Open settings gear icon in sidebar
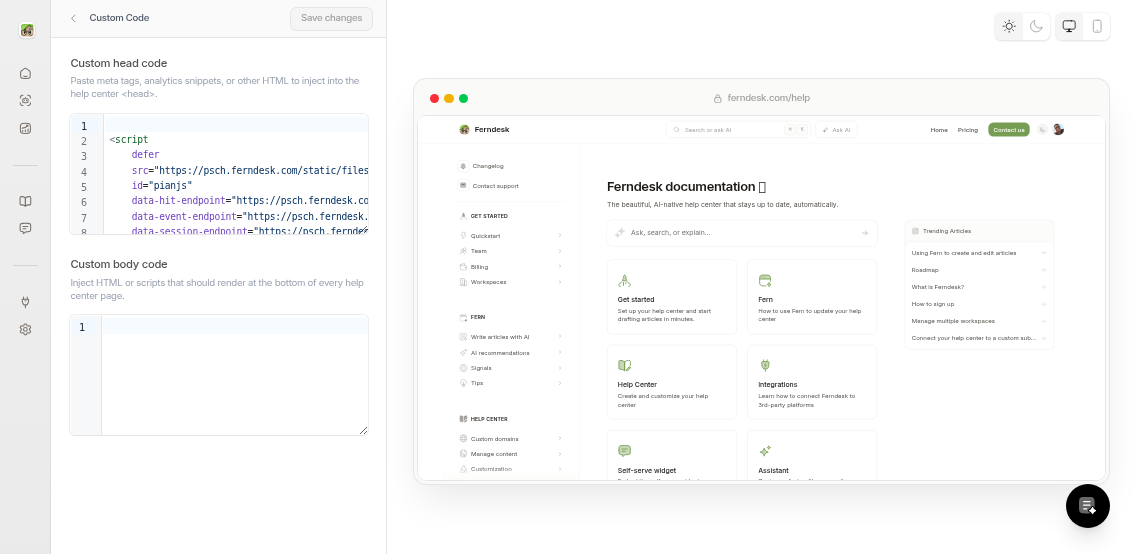 coord(25,329)
